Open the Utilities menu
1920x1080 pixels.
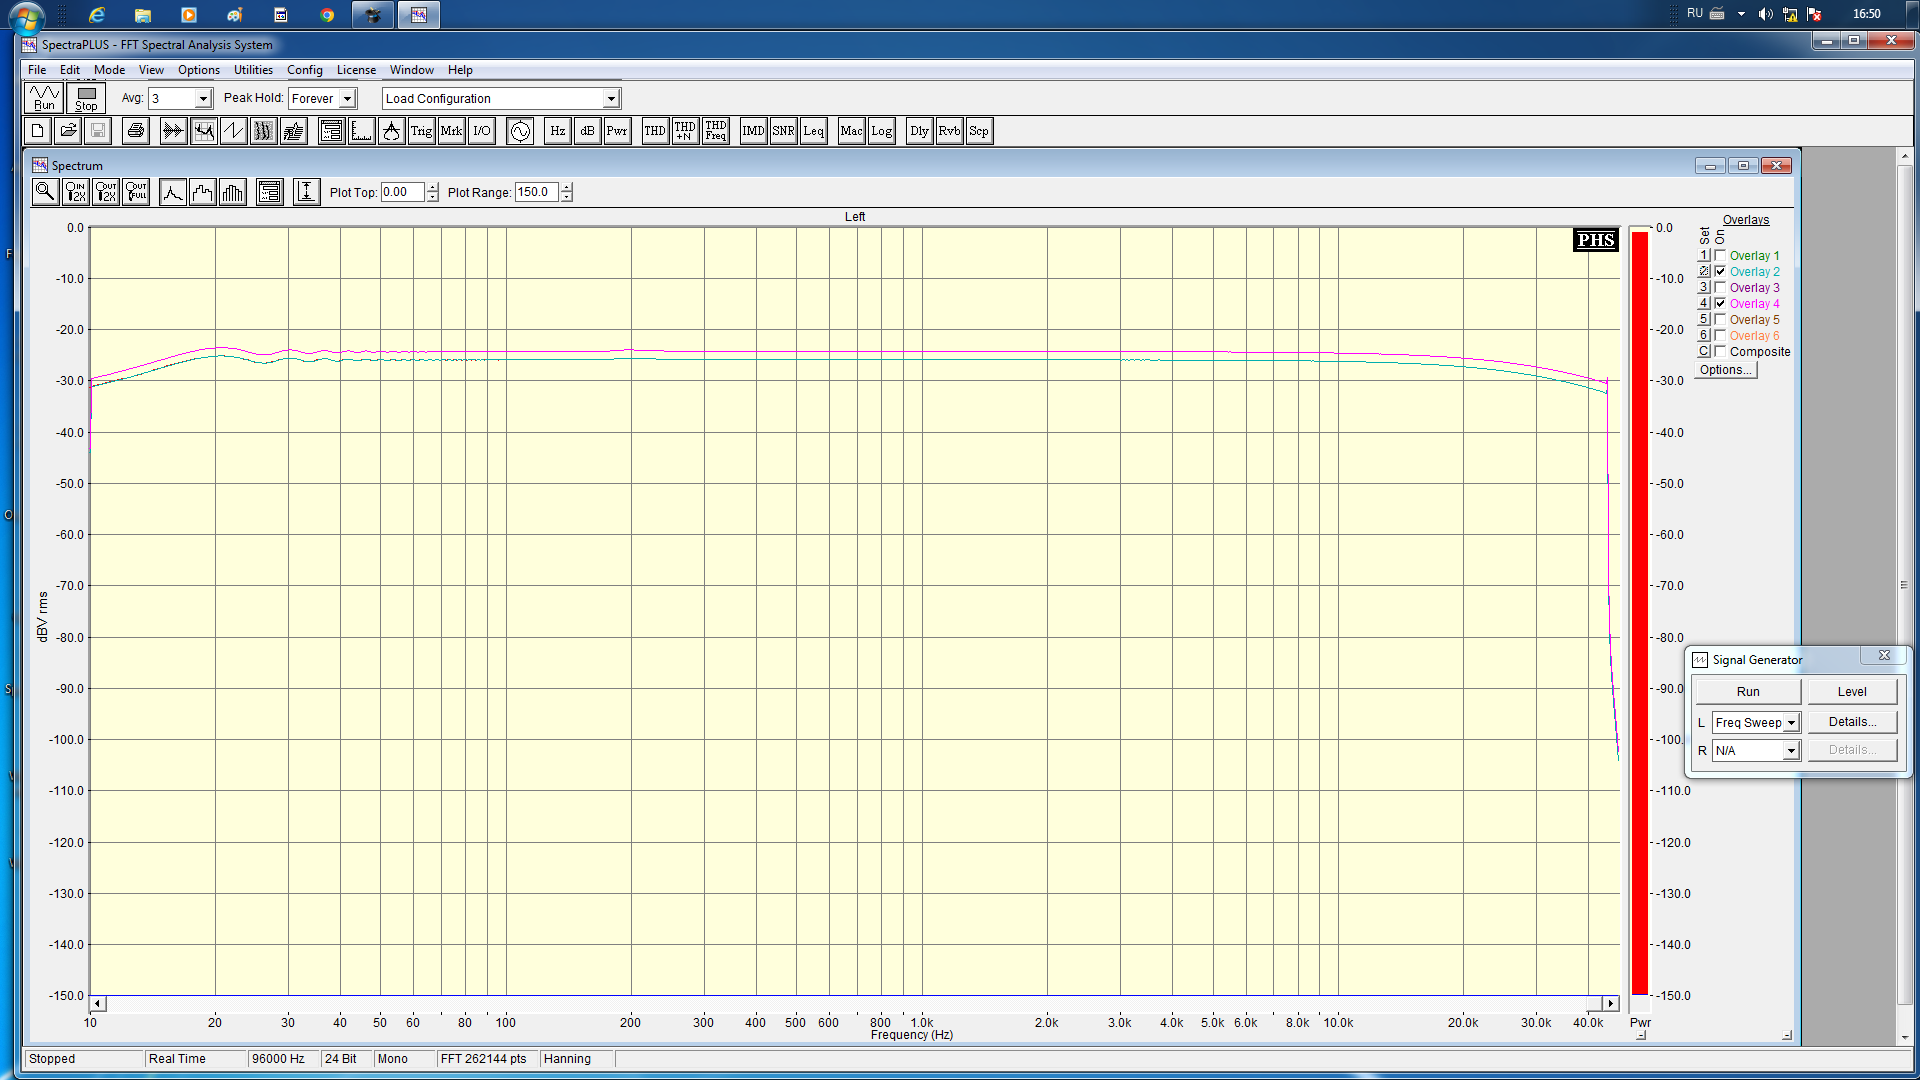[253, 70]
